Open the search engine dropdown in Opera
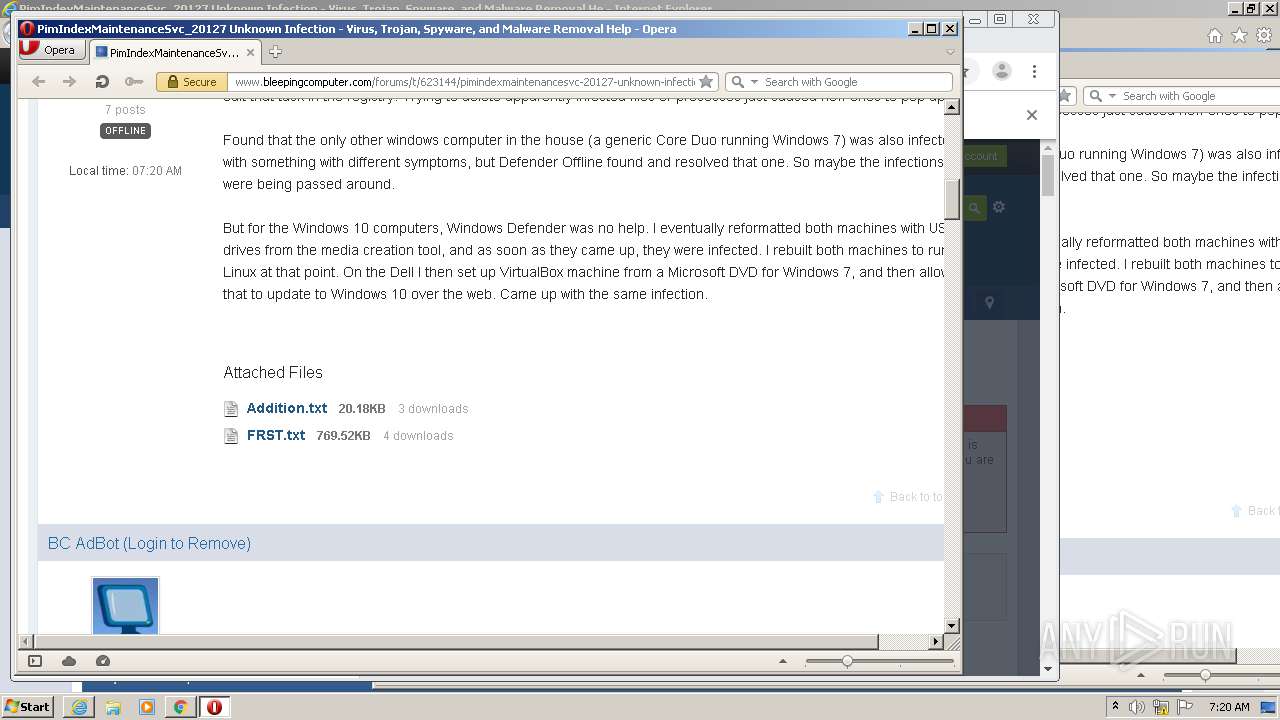 coord(755,82)
